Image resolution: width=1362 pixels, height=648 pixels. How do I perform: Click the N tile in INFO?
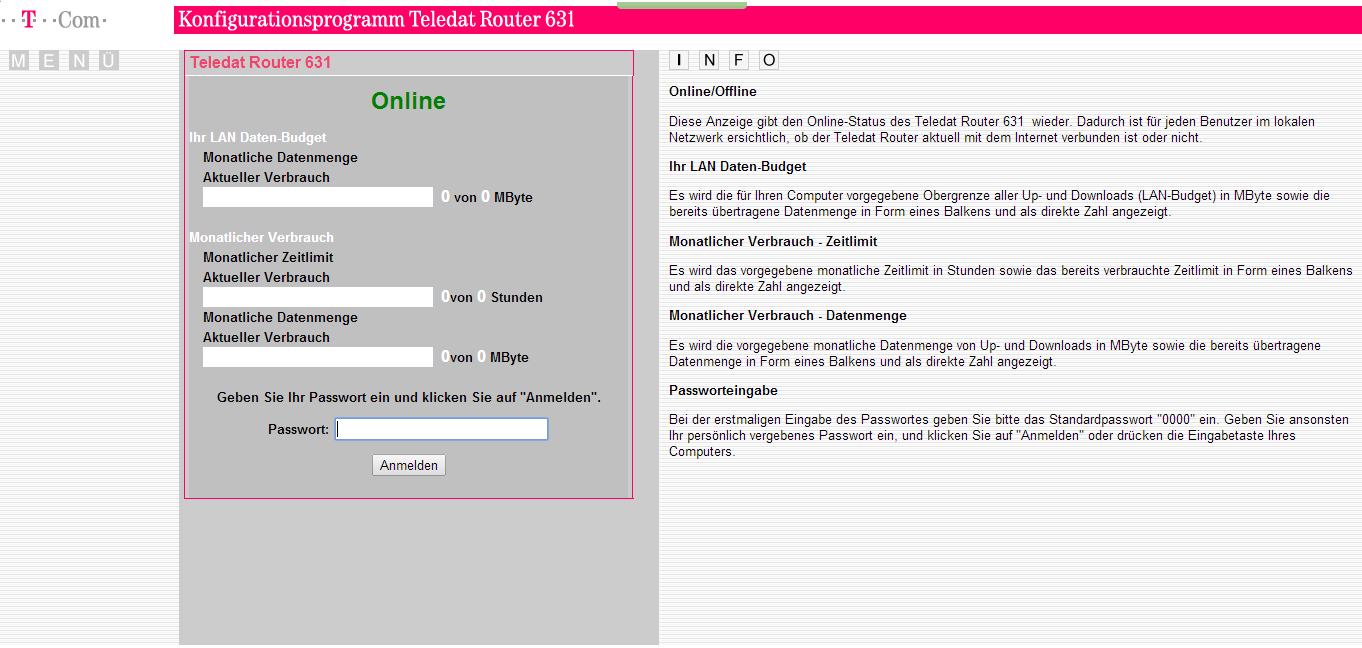point(709,60)
